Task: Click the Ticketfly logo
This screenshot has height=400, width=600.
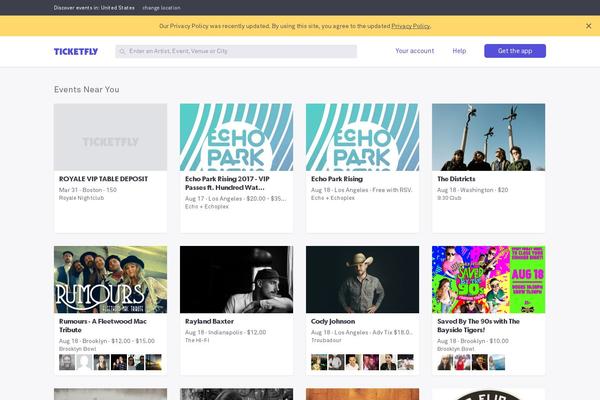Action: tap(76, 51)
